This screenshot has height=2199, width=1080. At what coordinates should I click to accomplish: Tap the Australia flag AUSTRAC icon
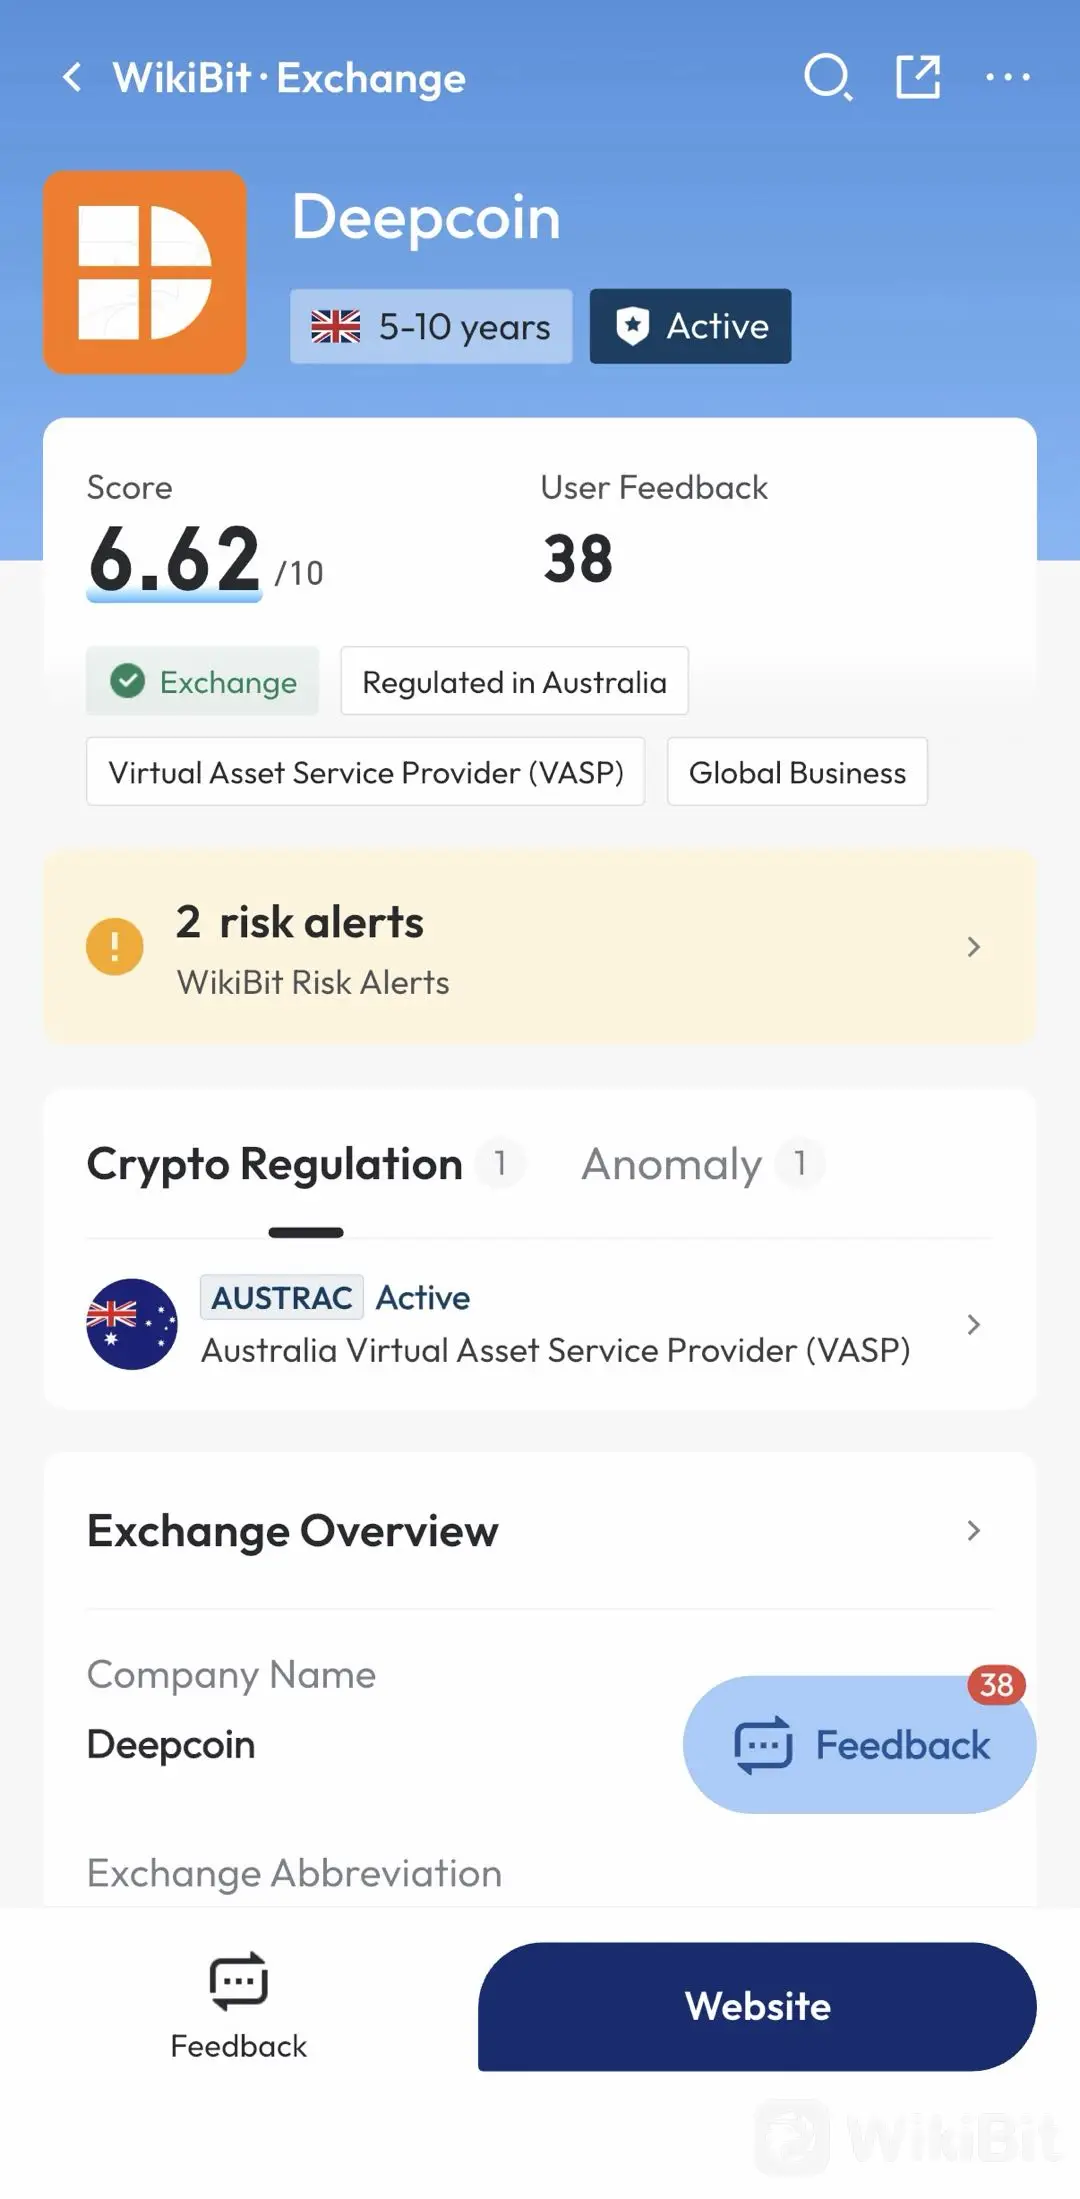pos(132,1324)
